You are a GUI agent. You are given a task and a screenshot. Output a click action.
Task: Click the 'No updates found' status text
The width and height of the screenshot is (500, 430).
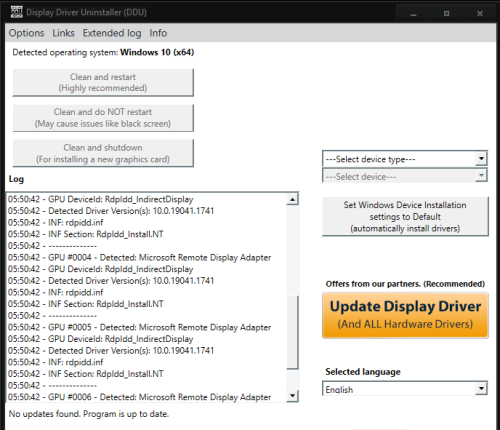[x=89, y=414]
